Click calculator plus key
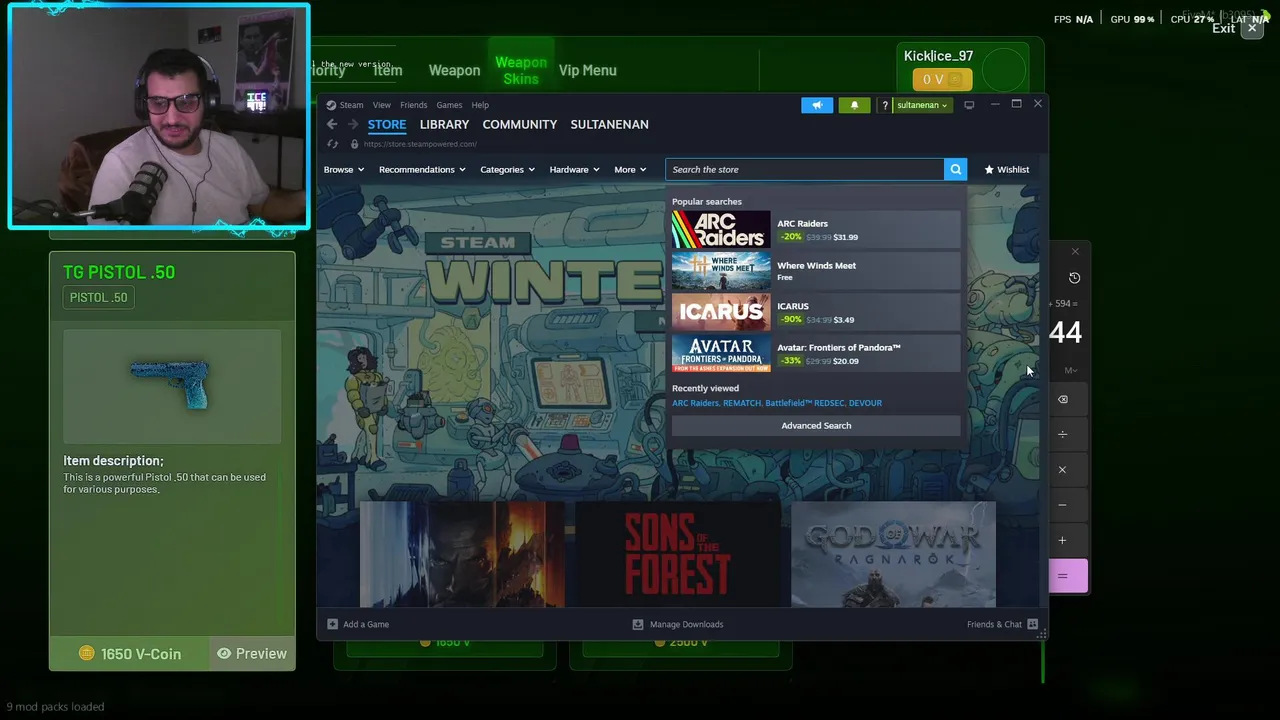Viewport: 1280px width, 720px height. tap(1063, 540)
